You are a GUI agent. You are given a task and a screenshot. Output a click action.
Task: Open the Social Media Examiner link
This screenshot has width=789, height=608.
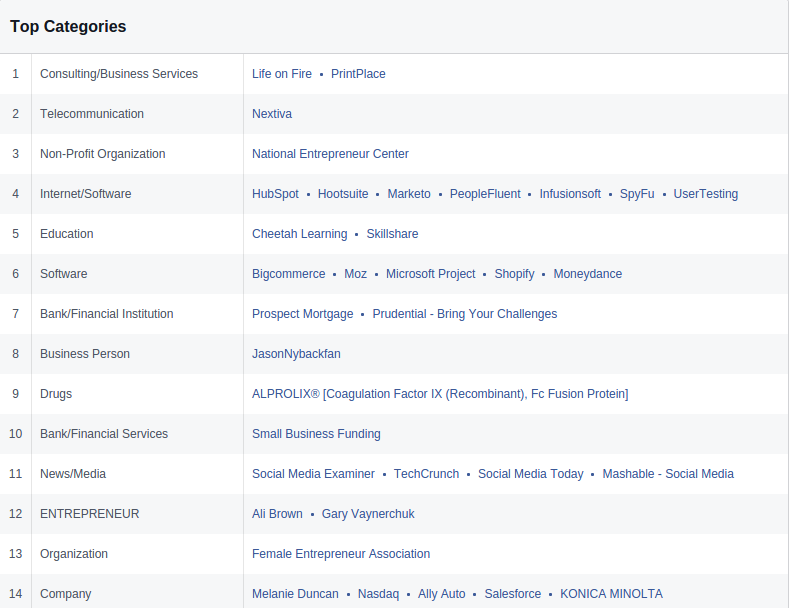[x=313, y=474]
